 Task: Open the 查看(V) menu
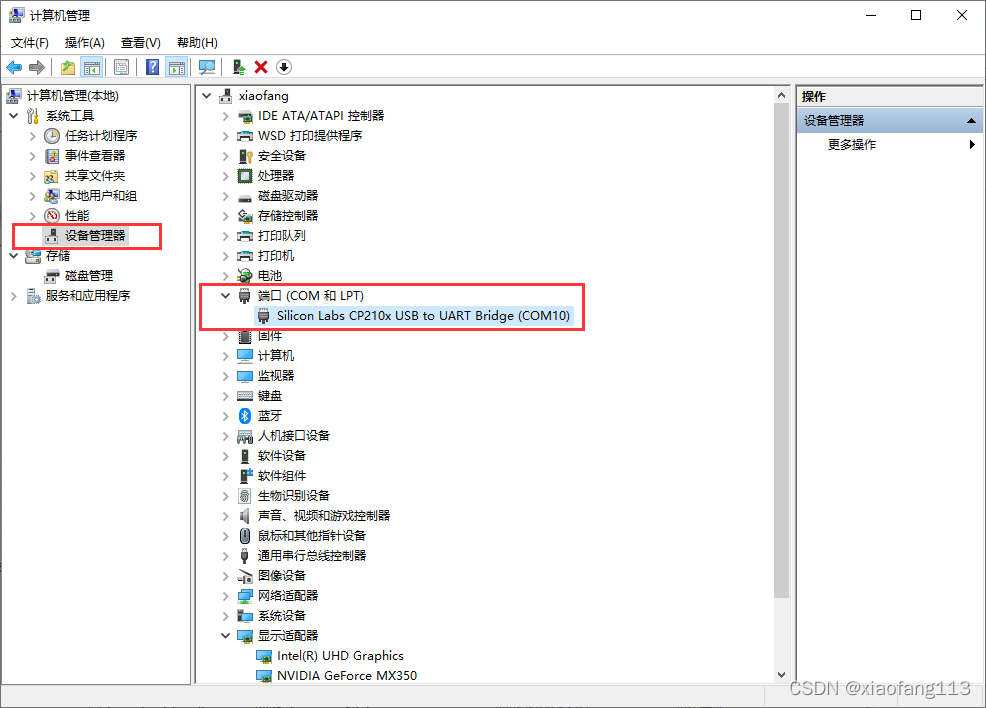[141, 43]
